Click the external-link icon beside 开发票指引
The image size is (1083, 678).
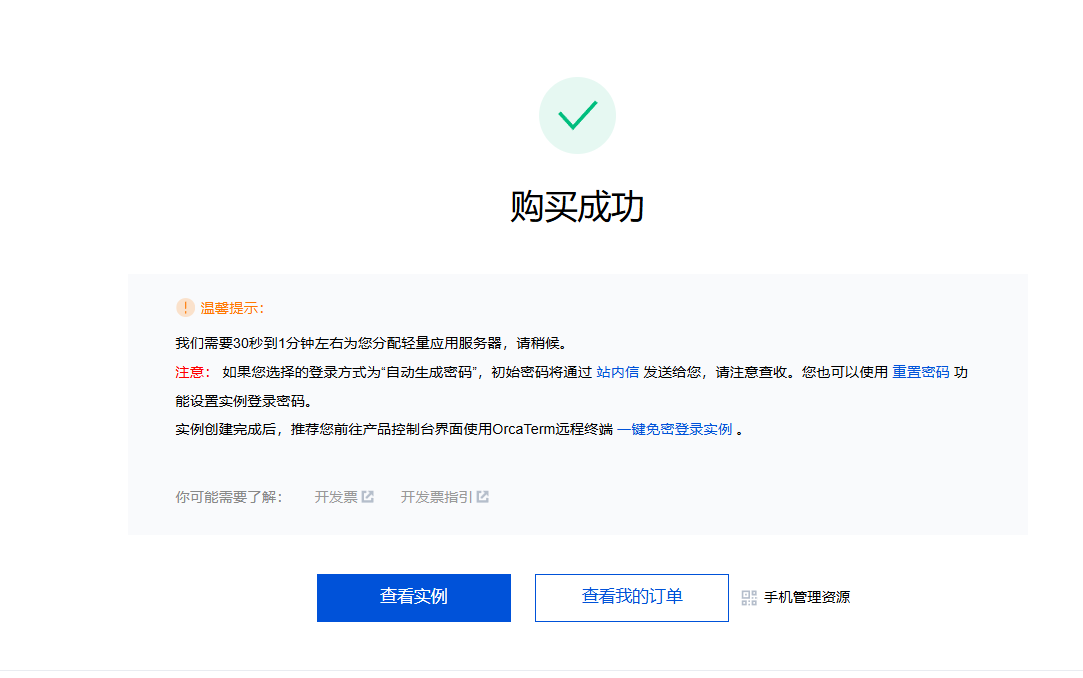(x=483, y=497)
